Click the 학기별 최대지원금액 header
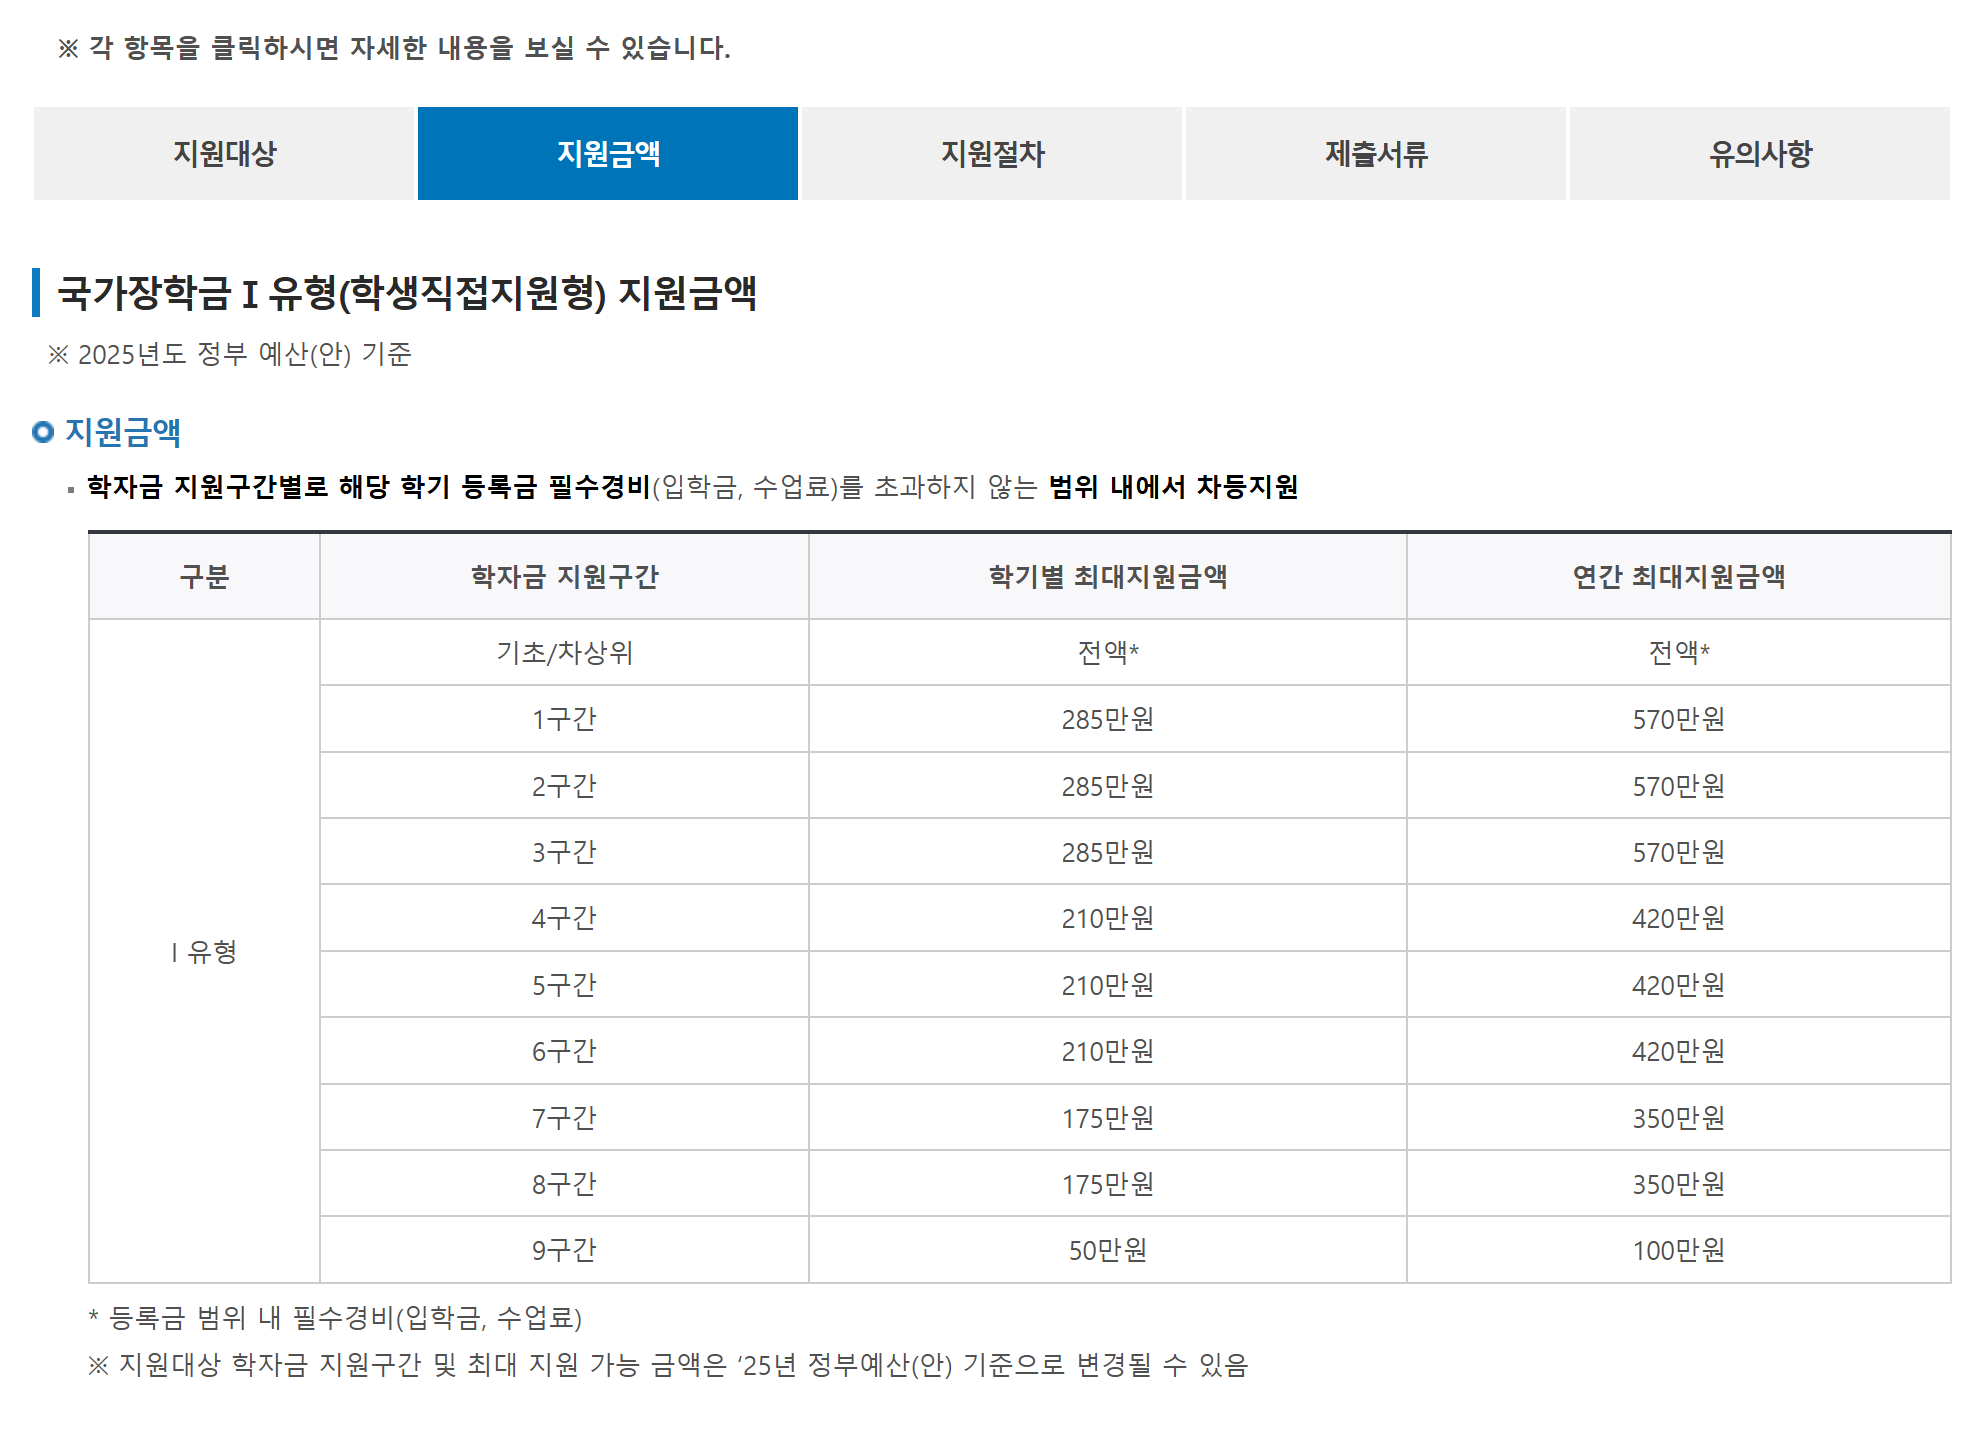The width and height of the screenshot is (1982, 1436). pyautogui.click(x=1107, y=577)
